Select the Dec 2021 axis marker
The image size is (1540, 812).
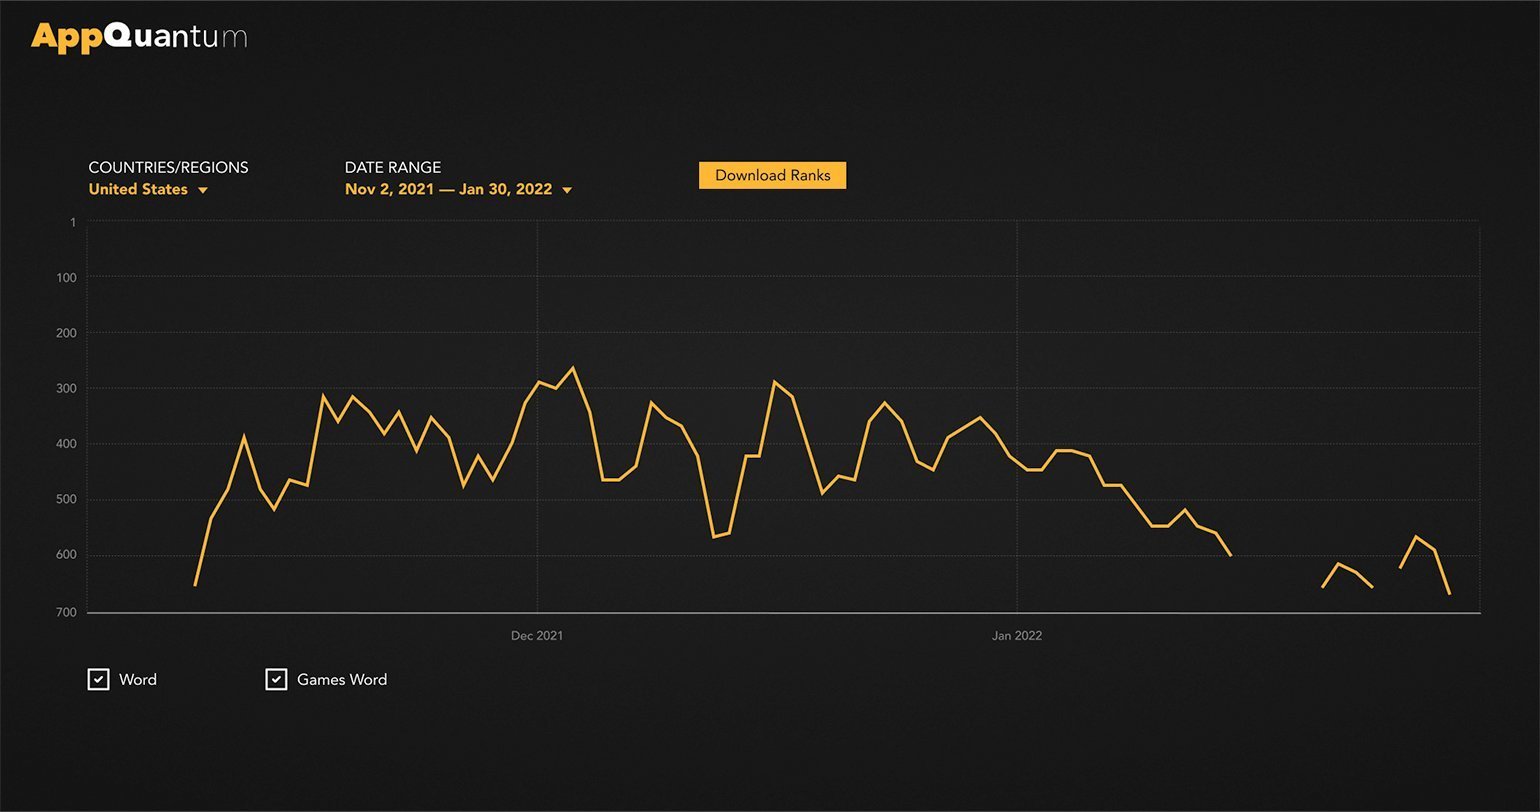[x=537, y=635]
